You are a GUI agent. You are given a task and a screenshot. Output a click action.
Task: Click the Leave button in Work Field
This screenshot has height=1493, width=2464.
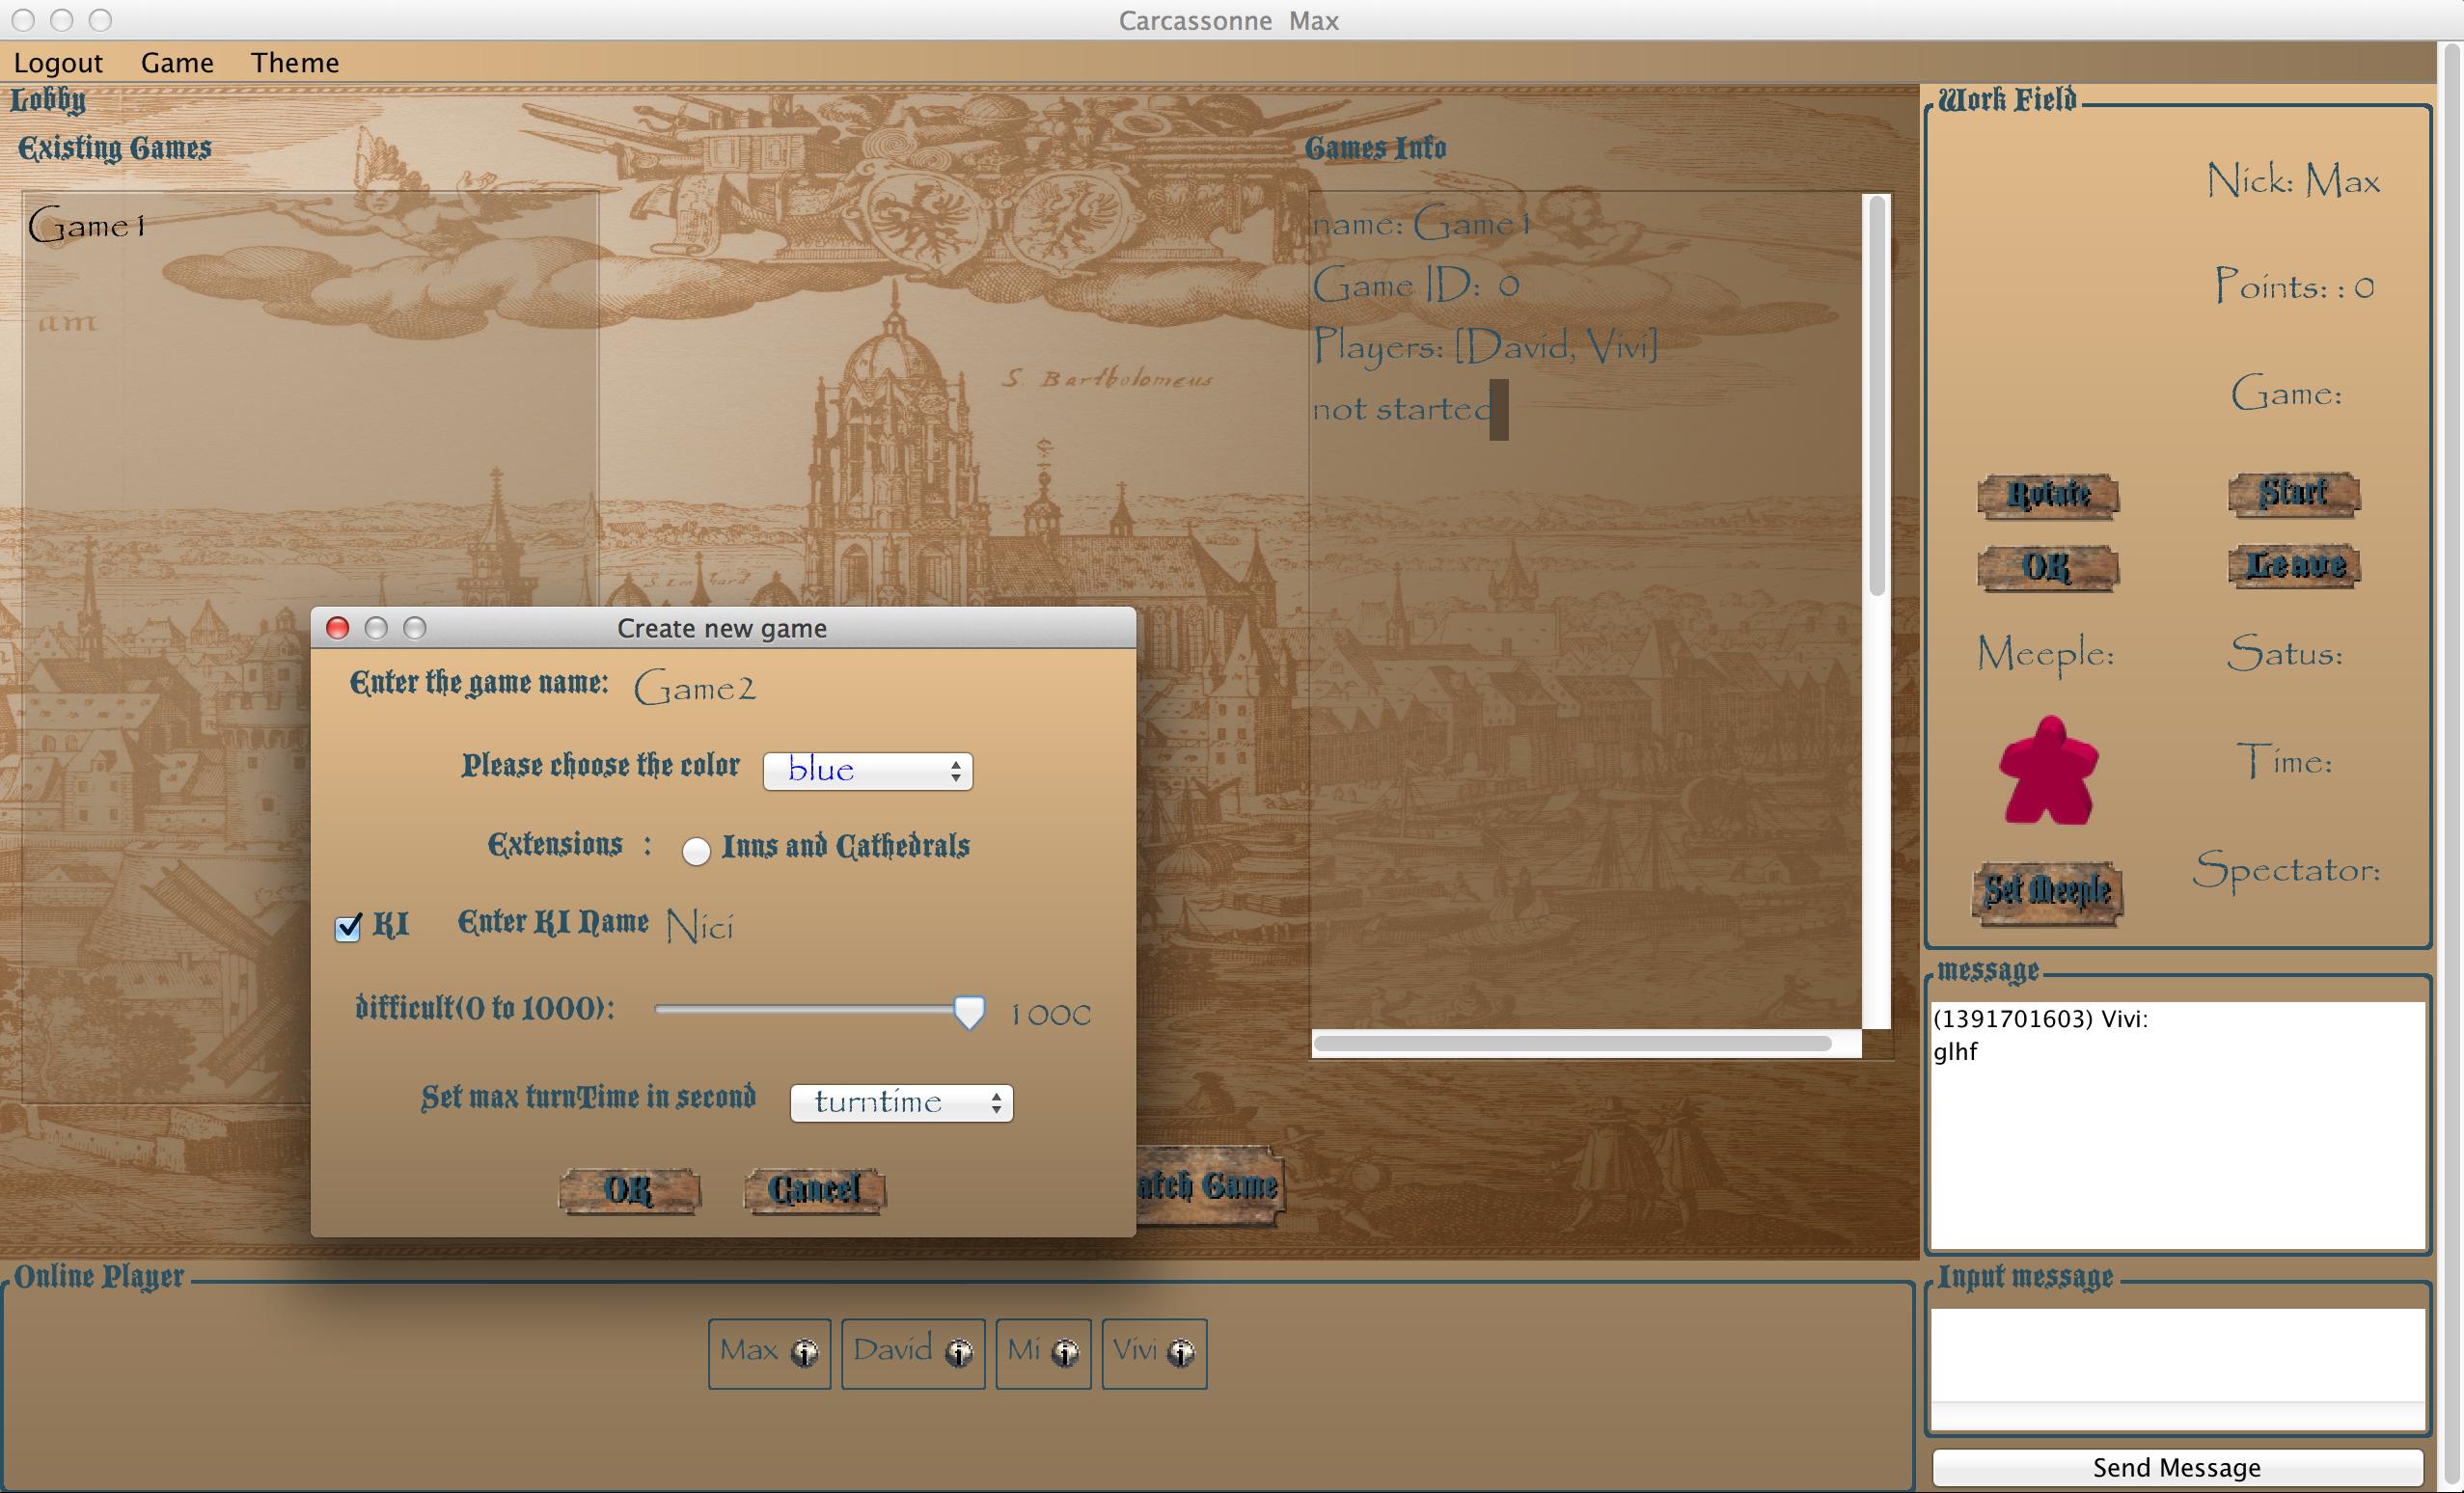[2294, 565]
